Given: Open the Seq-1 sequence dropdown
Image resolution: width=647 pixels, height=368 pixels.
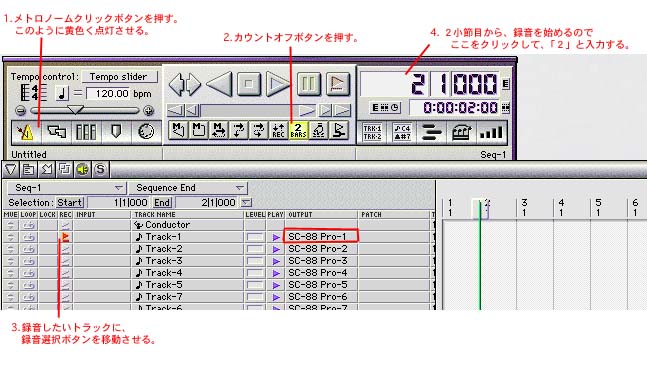Looking at the screenshot, I should click(66, 188).
